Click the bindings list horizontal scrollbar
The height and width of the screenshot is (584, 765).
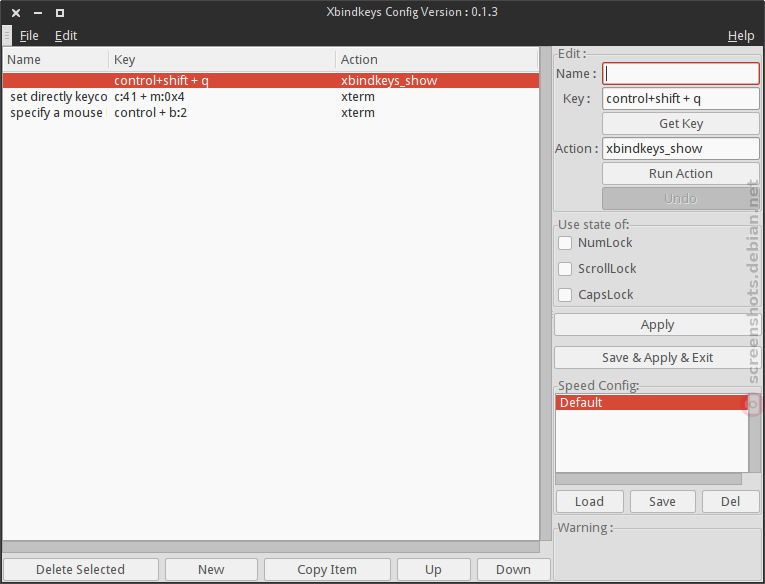tap(271, 547)
